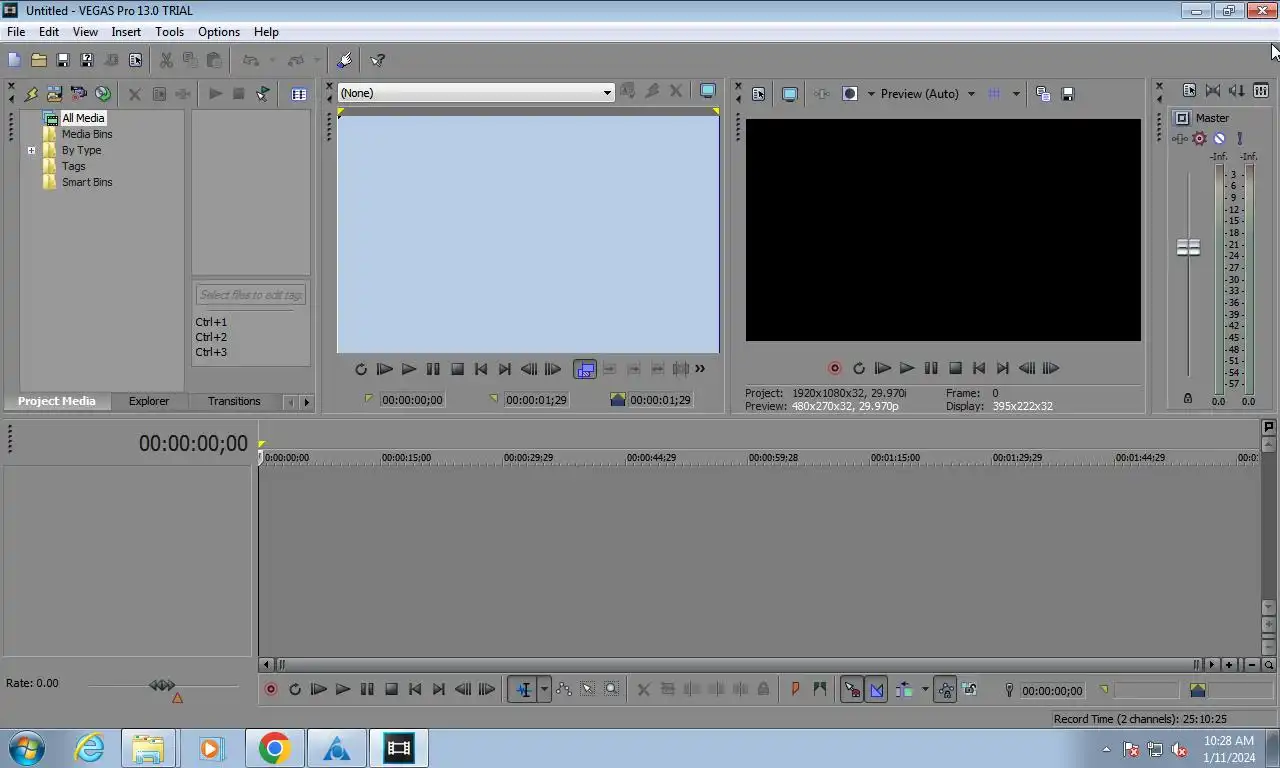Click the timeline Record button
This screenshot has width=1280, height=768.
click(x=271, y=690)
